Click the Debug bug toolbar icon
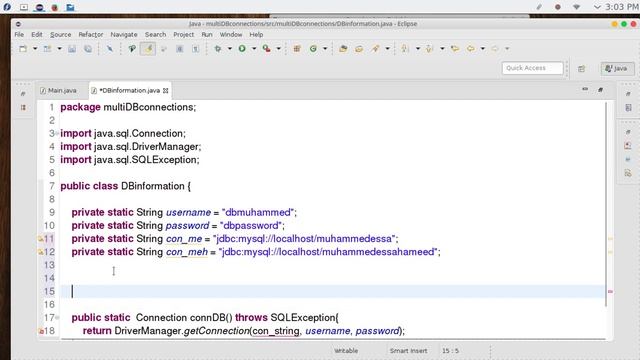The width and height of the screenshot is (640, 360). click(218, 49)
